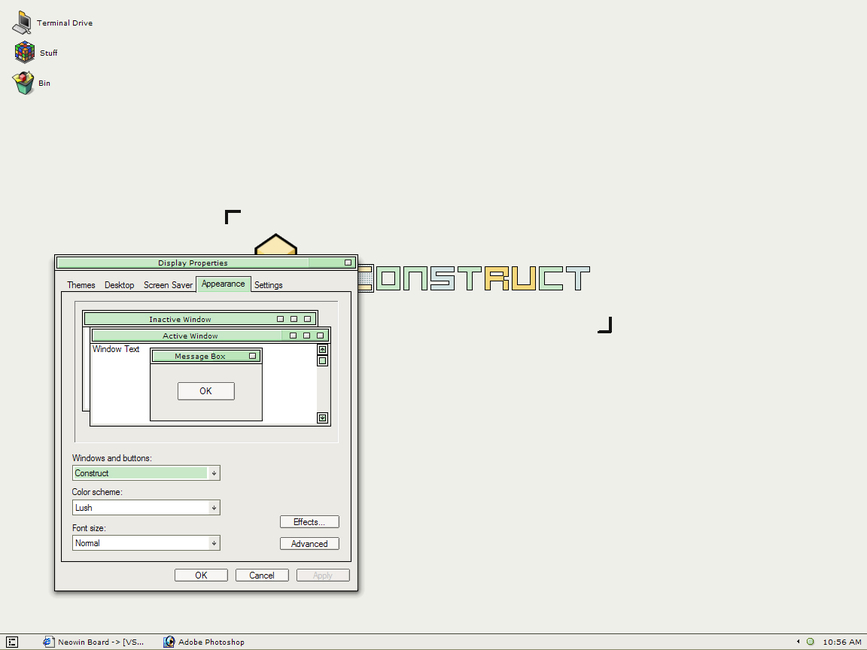867x650 pixels.
Task: Click OK in preview Message Box
Action: coord(206,391)
